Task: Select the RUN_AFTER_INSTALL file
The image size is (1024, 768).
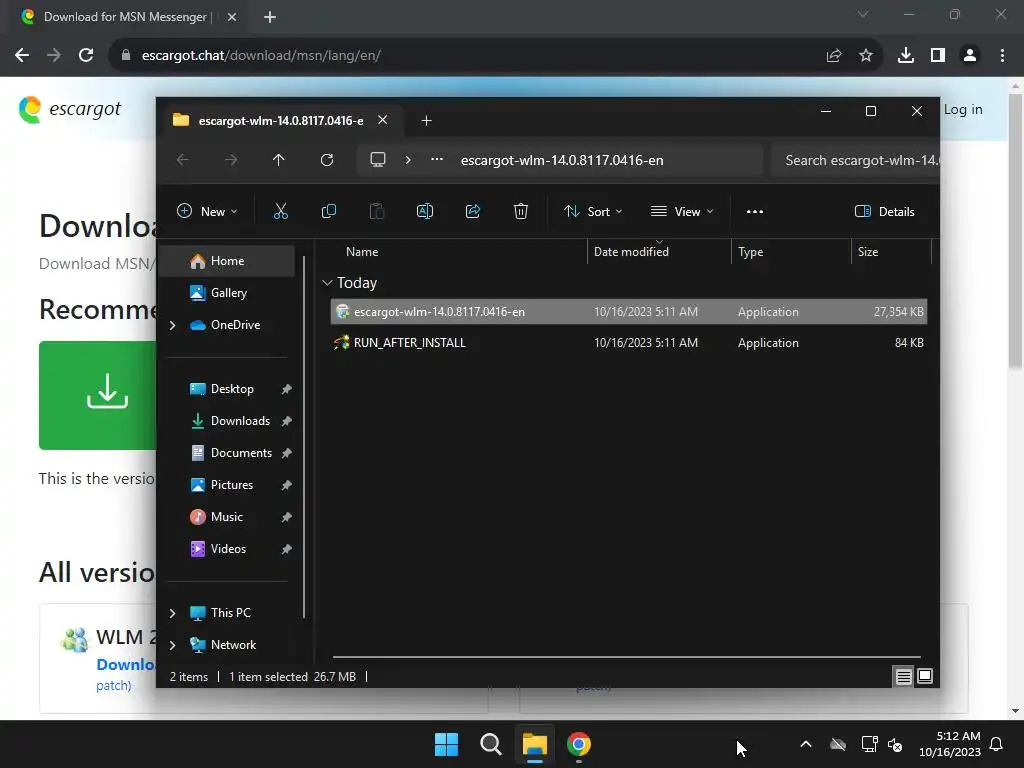Action: pyautogui.click(x=628, y=343)
